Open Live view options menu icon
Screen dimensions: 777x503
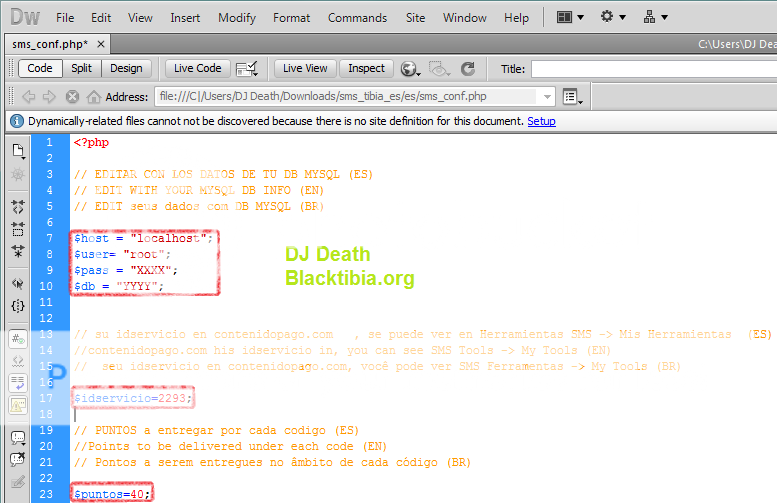[x=573, y=97]
